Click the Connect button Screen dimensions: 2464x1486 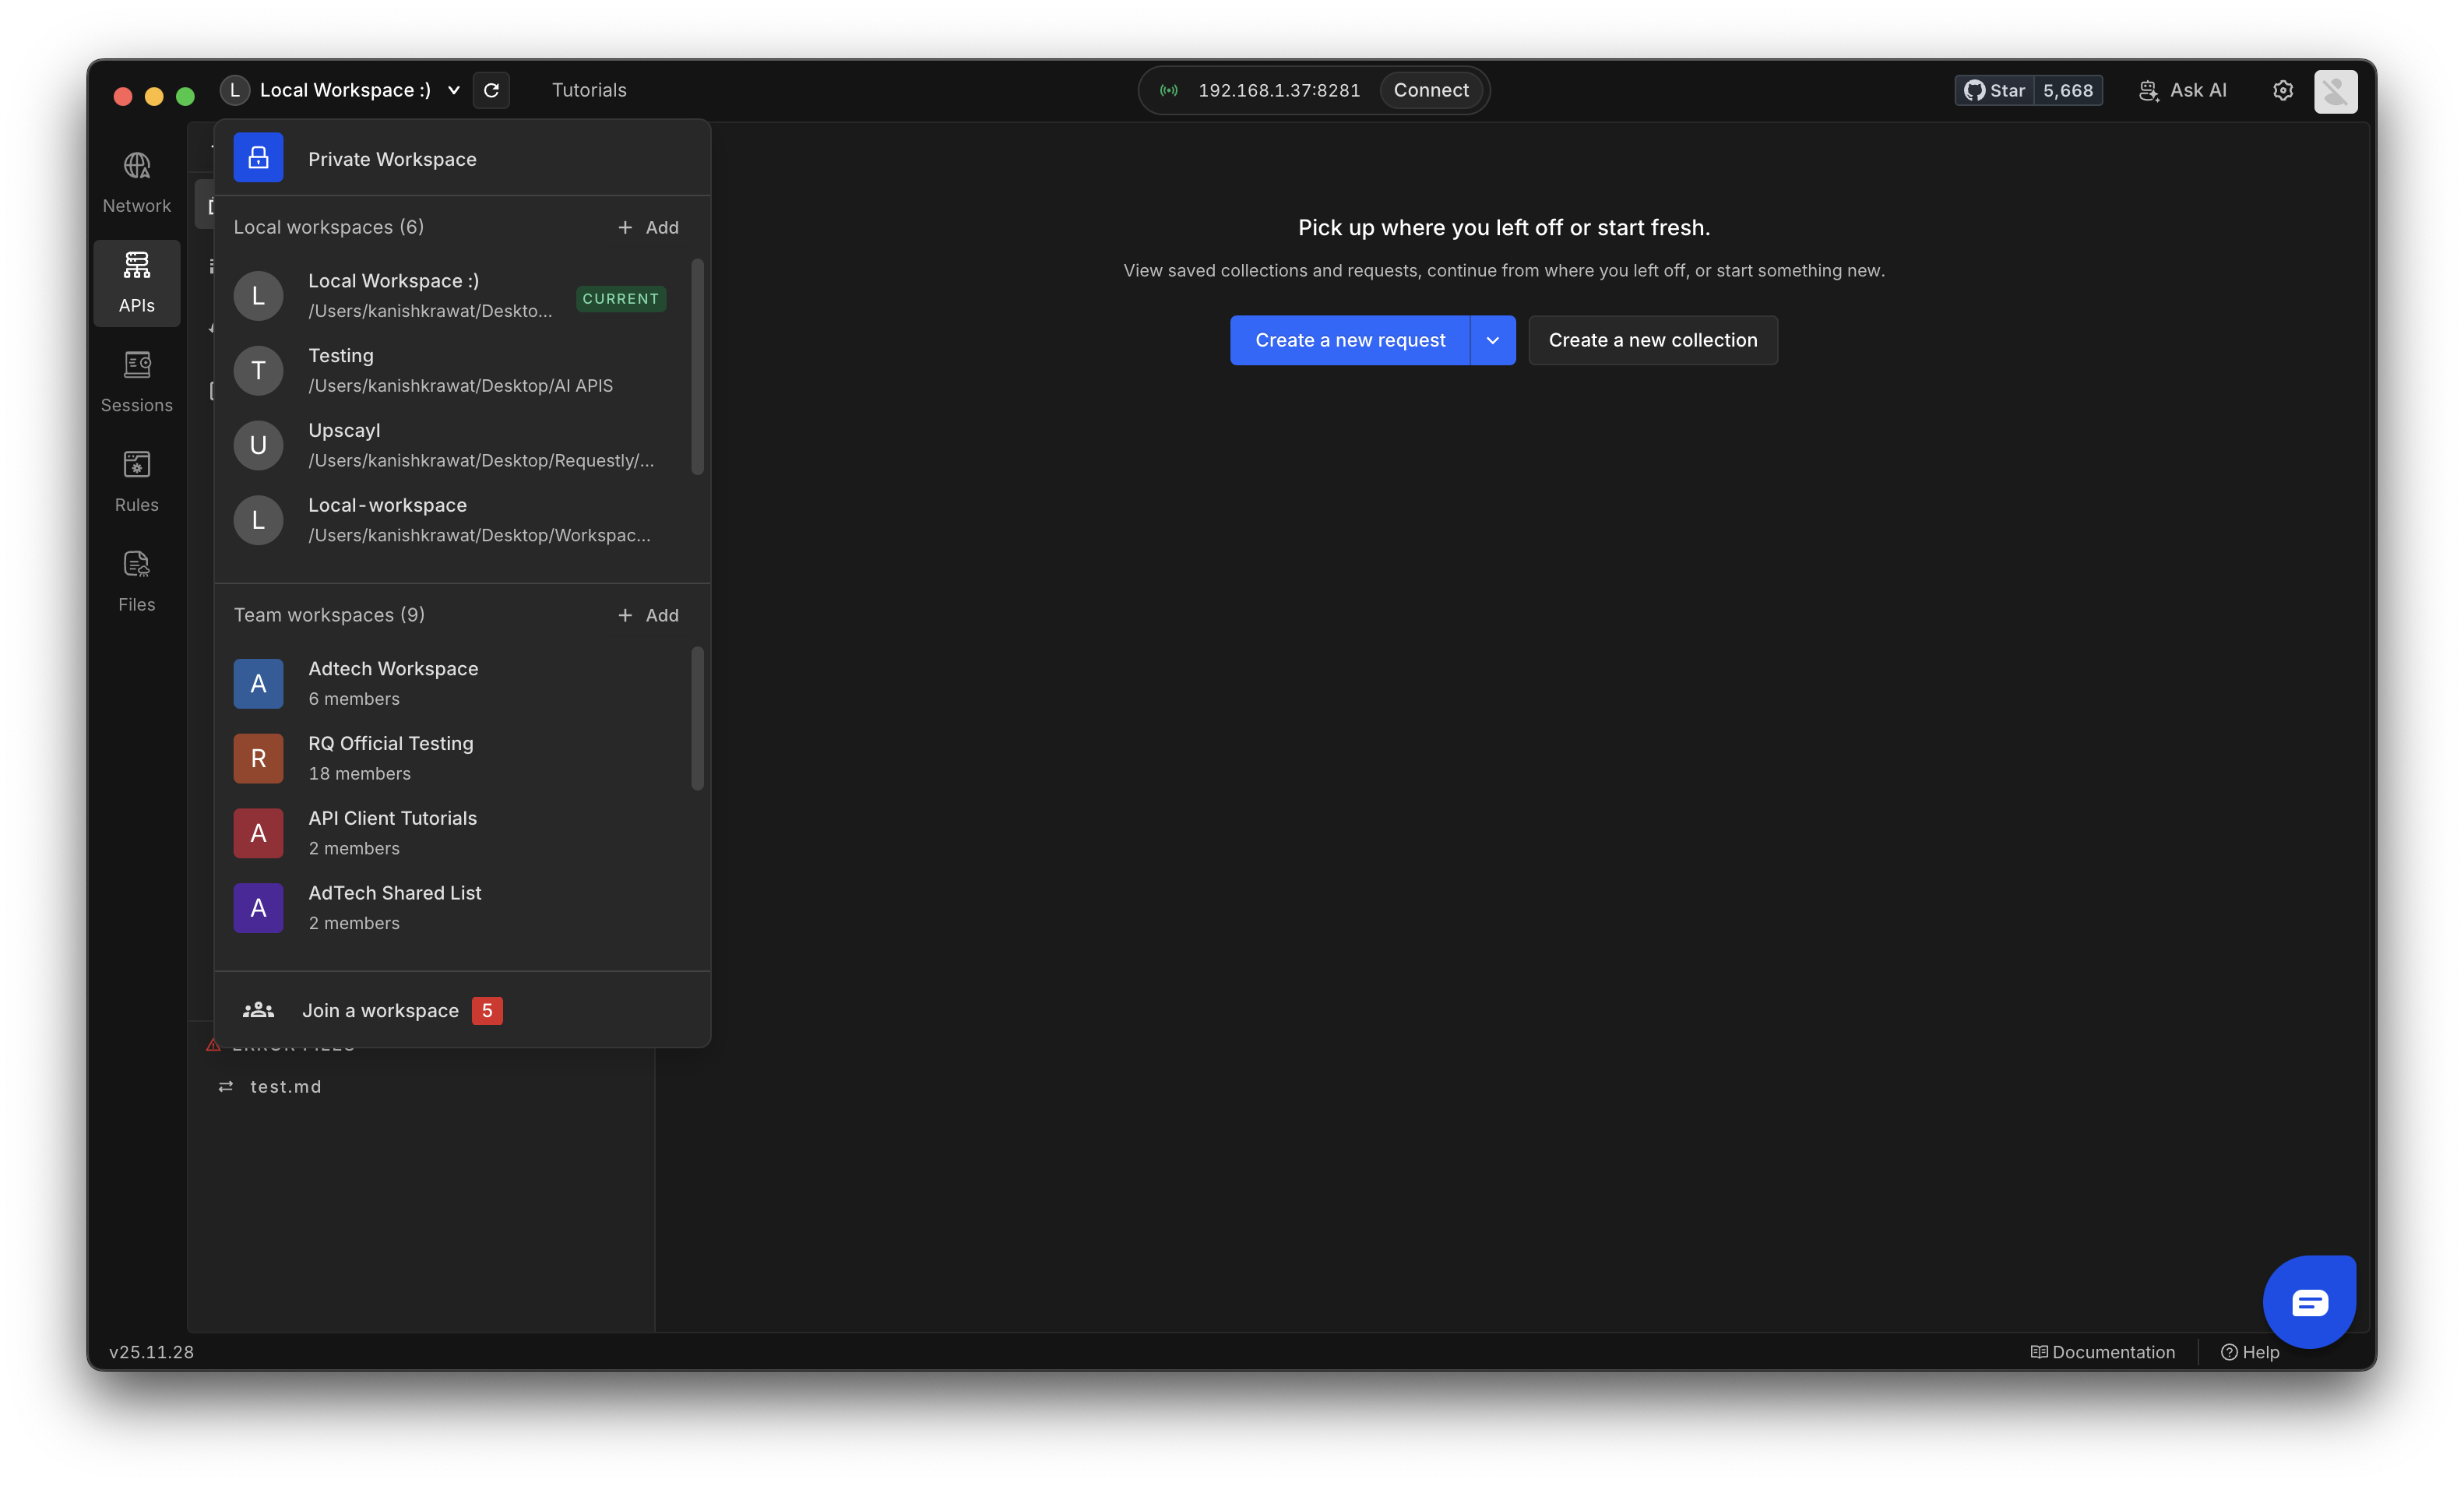pos(1431,90)
